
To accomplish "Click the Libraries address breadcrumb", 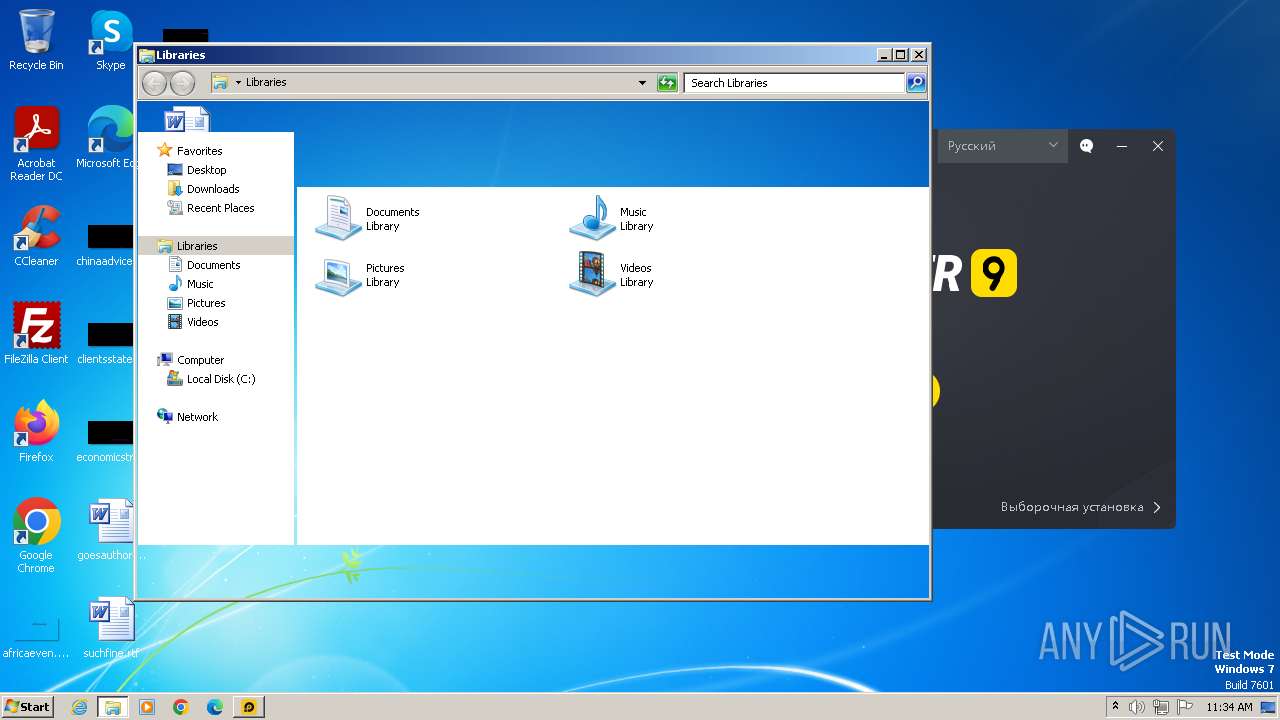I will pos(266,82).
